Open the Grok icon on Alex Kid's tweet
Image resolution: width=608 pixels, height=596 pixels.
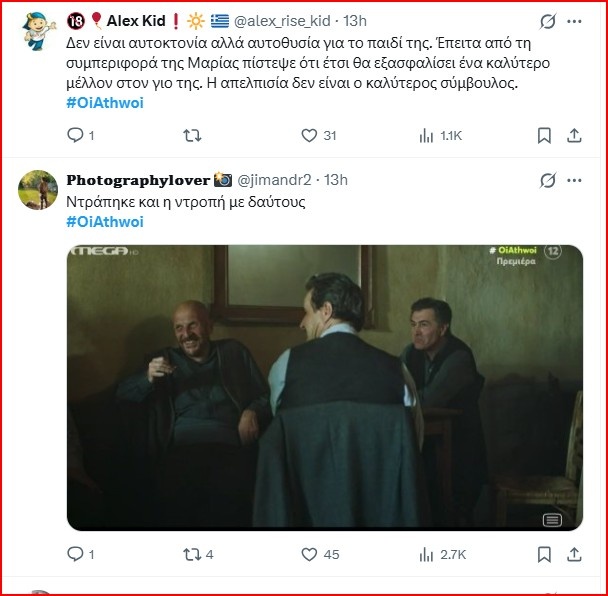[x=547, y=21]
